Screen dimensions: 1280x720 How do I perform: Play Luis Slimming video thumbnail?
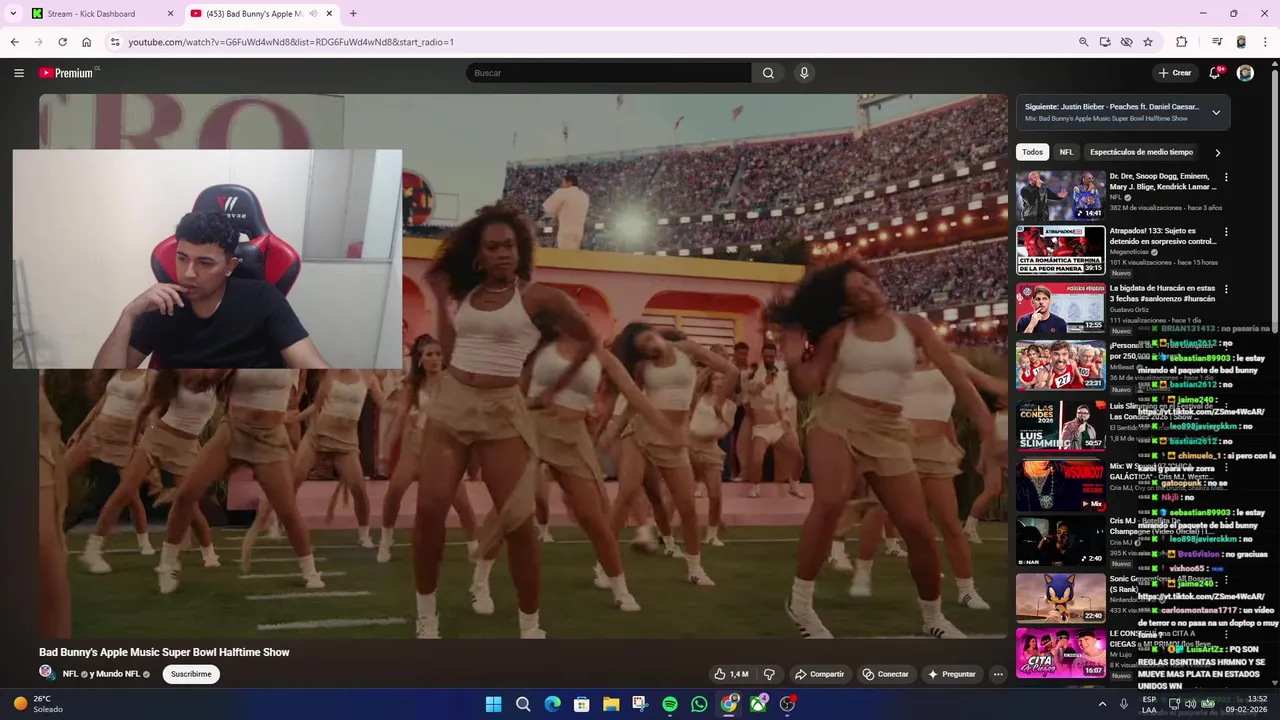point(1060,425)
